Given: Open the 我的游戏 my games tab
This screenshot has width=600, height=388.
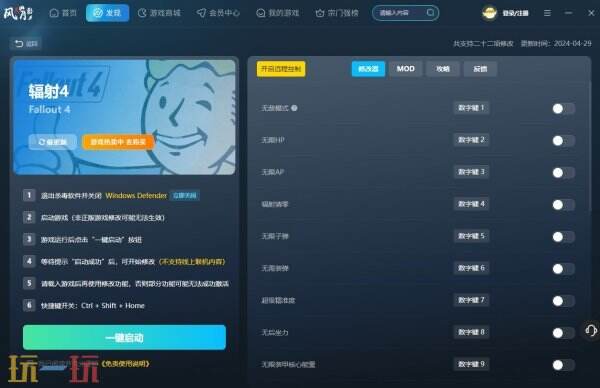Looking at the screenshot, I should (277, 13).
